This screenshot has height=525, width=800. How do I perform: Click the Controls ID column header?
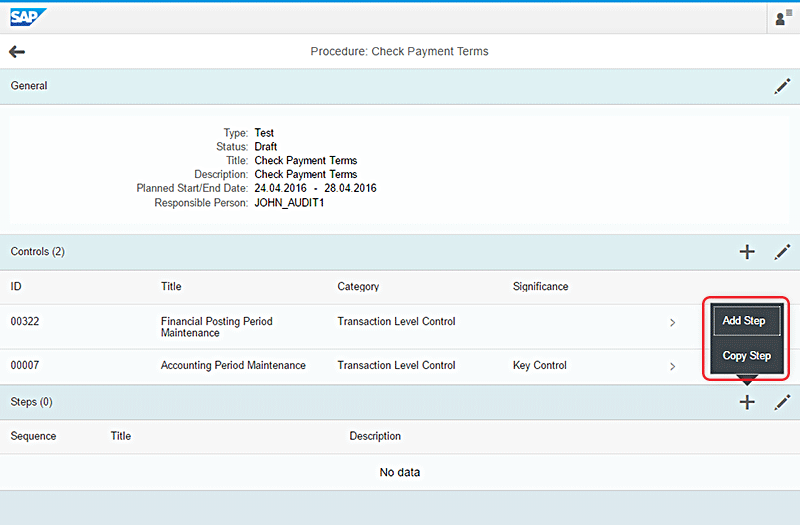coord(16,287)
